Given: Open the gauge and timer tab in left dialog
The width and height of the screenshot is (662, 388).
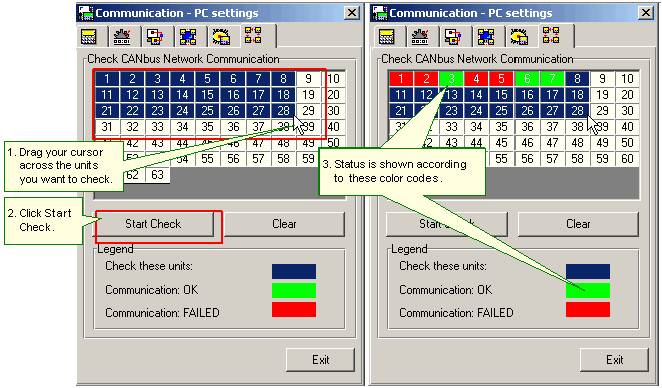Looking at the screenshot, I should tap(122, 37).
